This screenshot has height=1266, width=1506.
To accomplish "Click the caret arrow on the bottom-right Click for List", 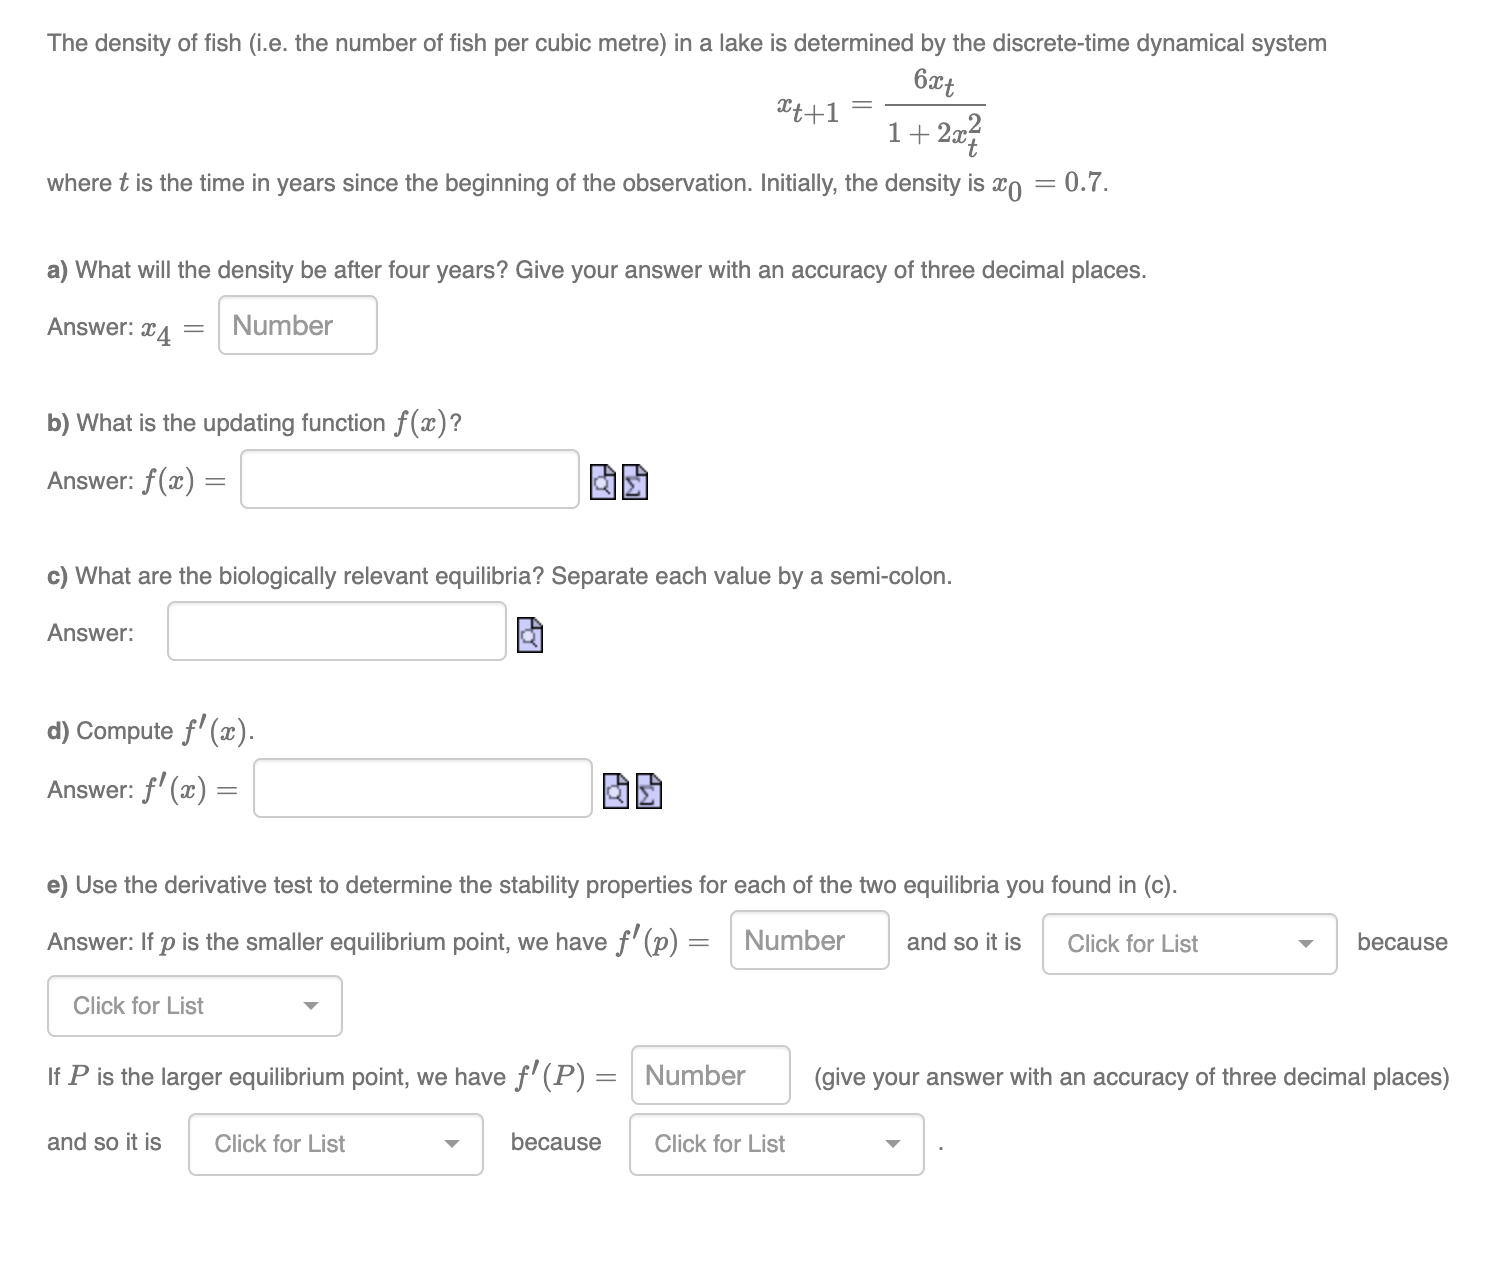I will coord(893,1143).
